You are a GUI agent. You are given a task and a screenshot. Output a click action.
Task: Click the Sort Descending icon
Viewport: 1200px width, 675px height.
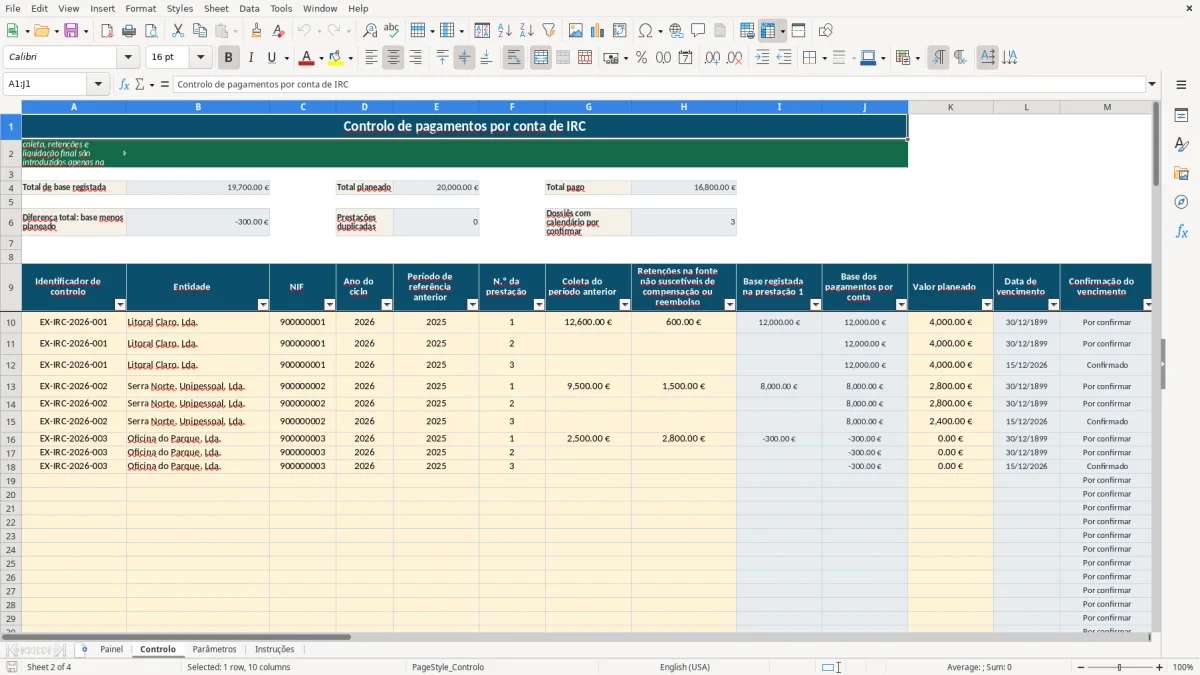coord(527,31)
